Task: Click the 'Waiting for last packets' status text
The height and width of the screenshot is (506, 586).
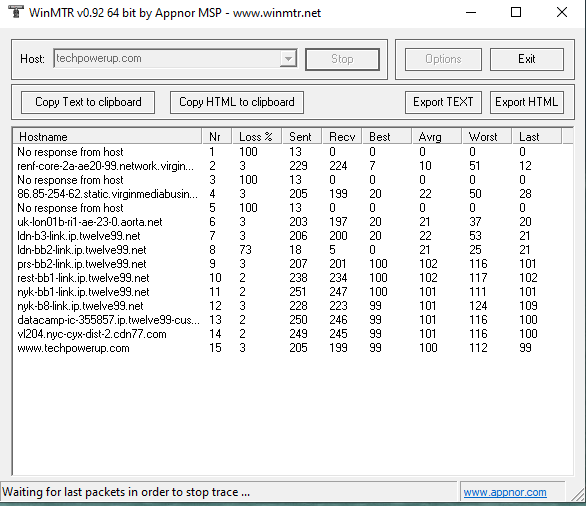Action: (126, 492)
